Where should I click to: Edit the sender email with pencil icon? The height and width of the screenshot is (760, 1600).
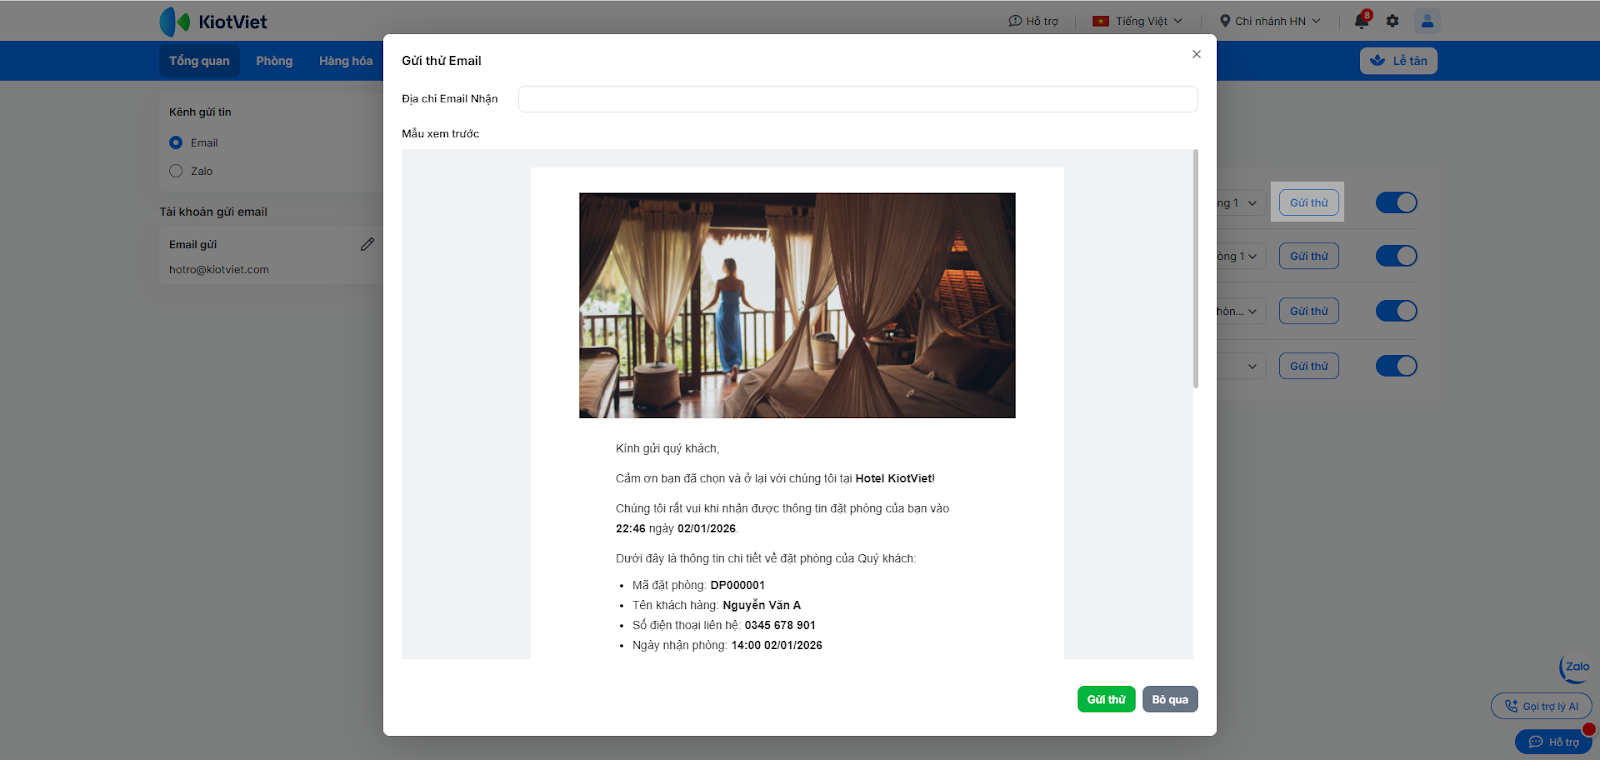point(367,244)
